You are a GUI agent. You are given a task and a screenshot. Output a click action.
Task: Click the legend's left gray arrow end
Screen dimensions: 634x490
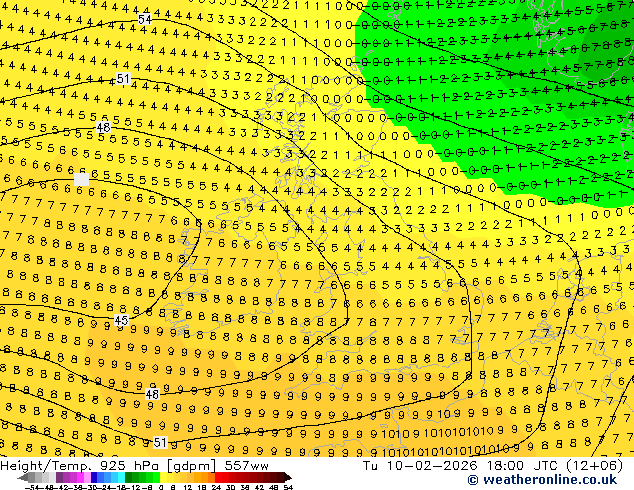point(23,477)
